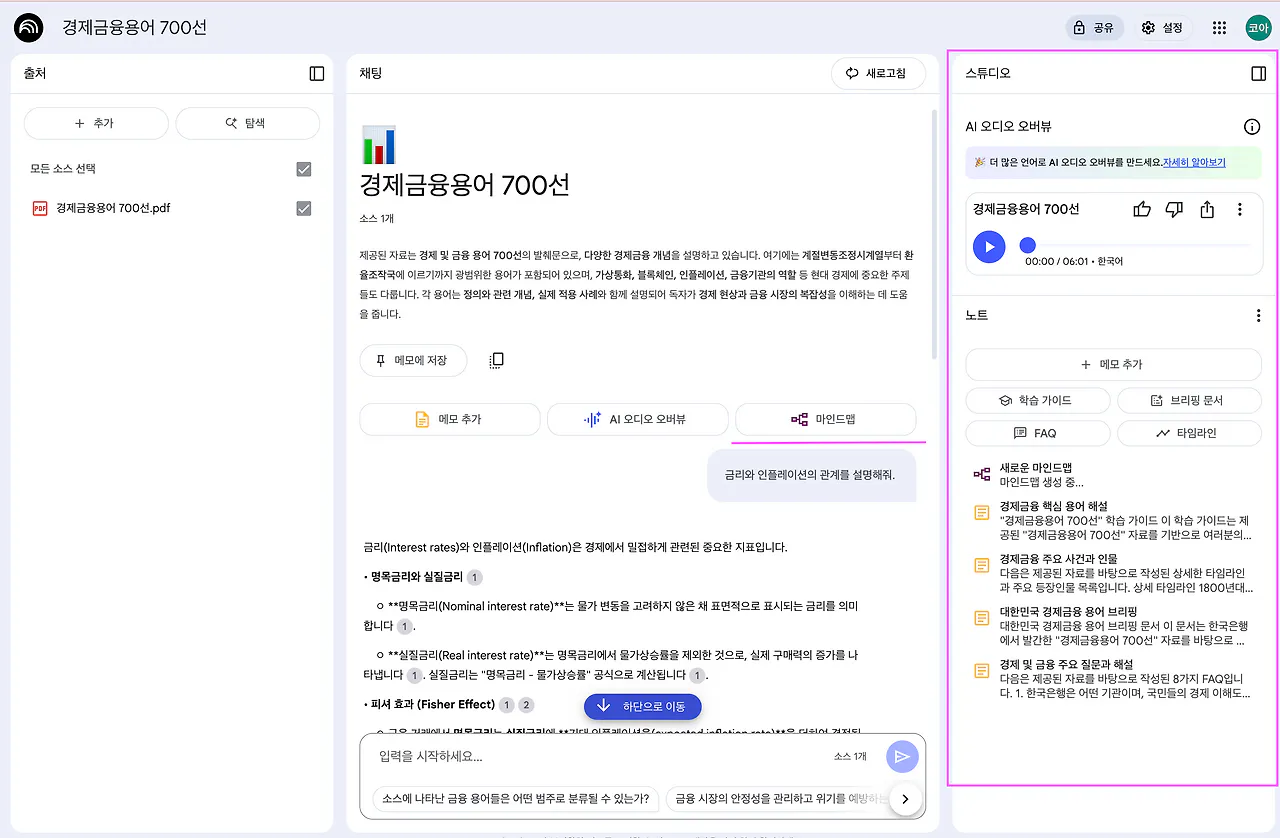Viewport: 1280px width, 838px height.
Task: Open the 코아 account avatar menu
Action: (x=1258, y=28)
